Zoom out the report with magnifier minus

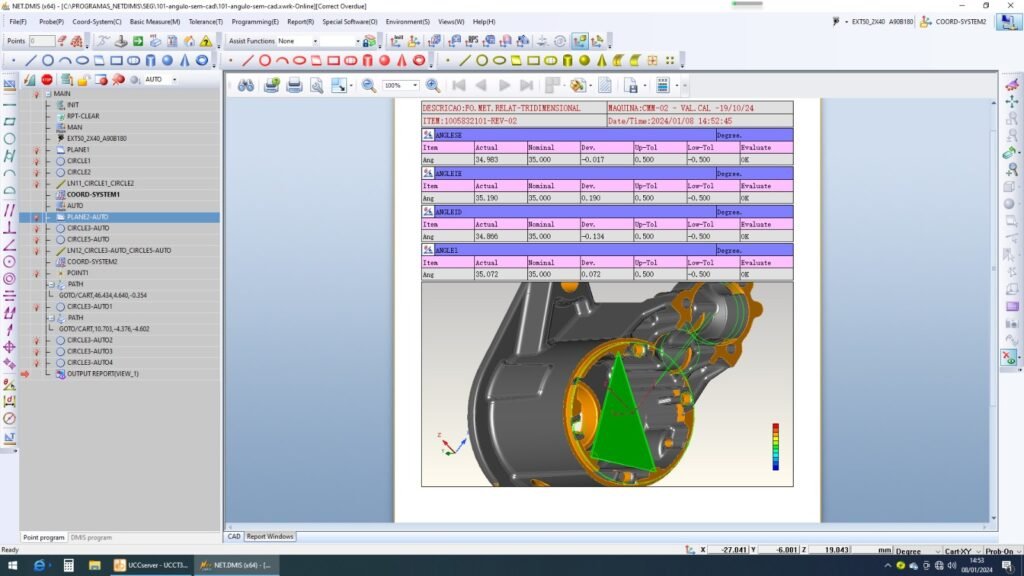pos(369,86)
